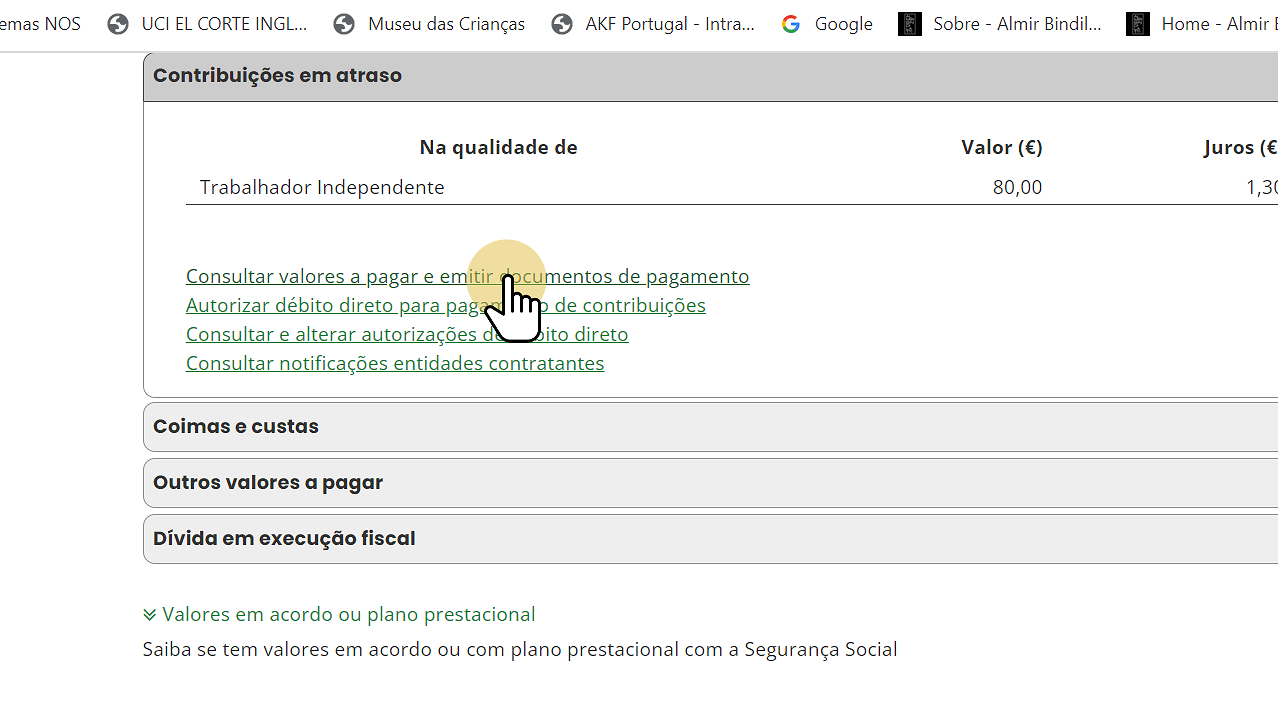Collapse the "Valores em acordo ou plano prestacional" section
This screenshot has width=1278, height=718.
347,613
